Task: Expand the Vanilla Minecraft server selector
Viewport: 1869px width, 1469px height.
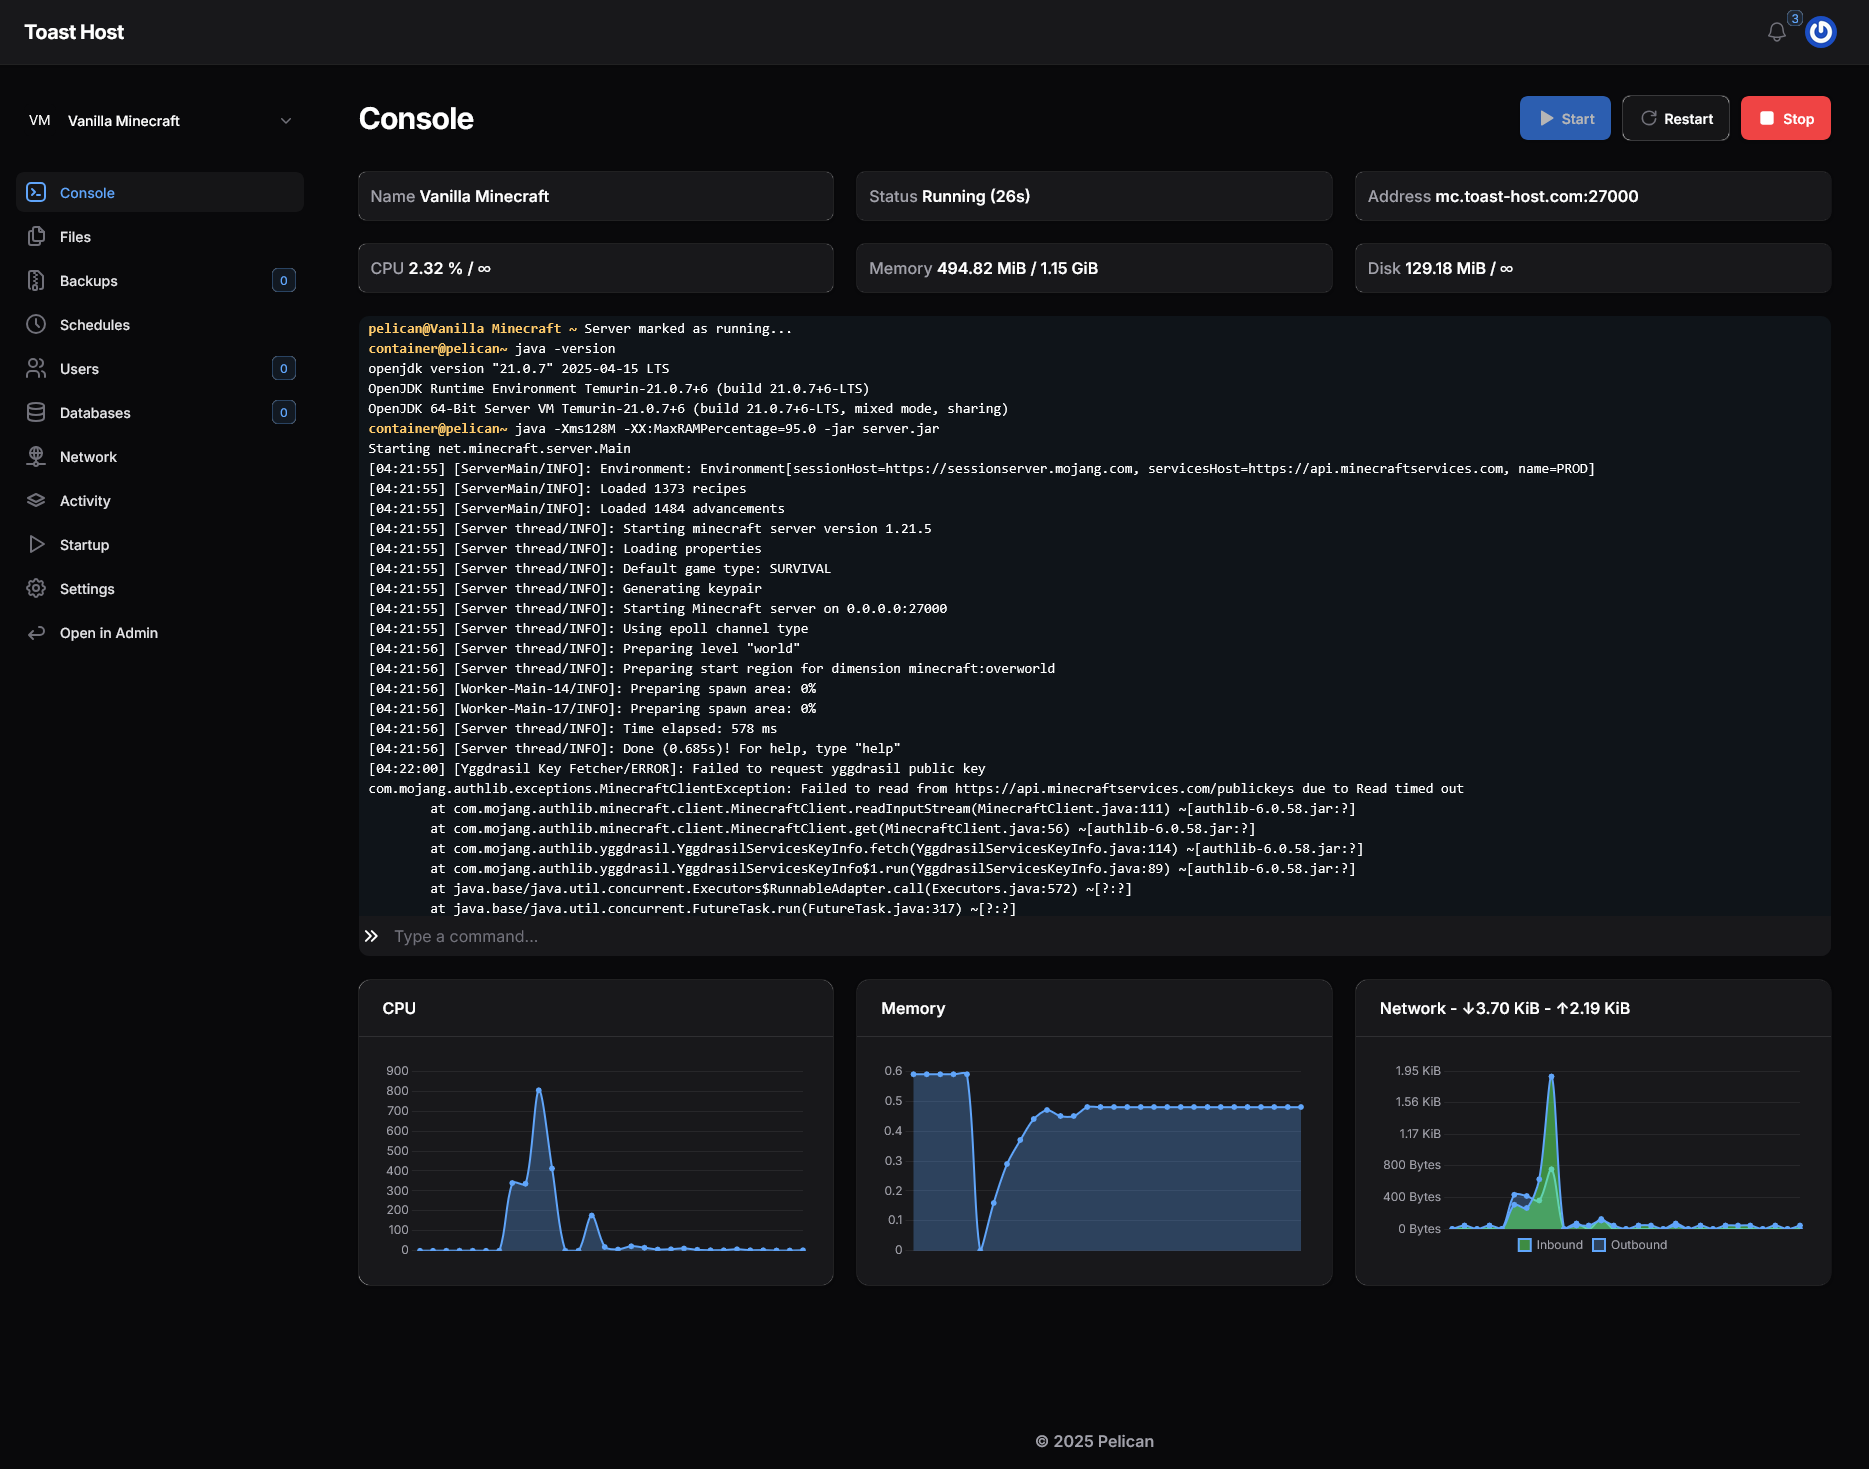Action: pos(160,121)
